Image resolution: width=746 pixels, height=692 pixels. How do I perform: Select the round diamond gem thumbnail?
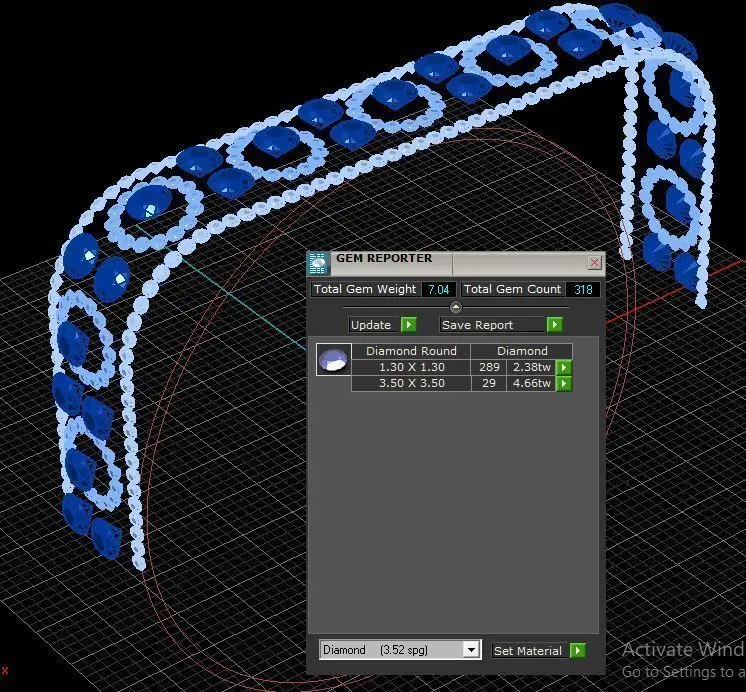click(334, 359)
